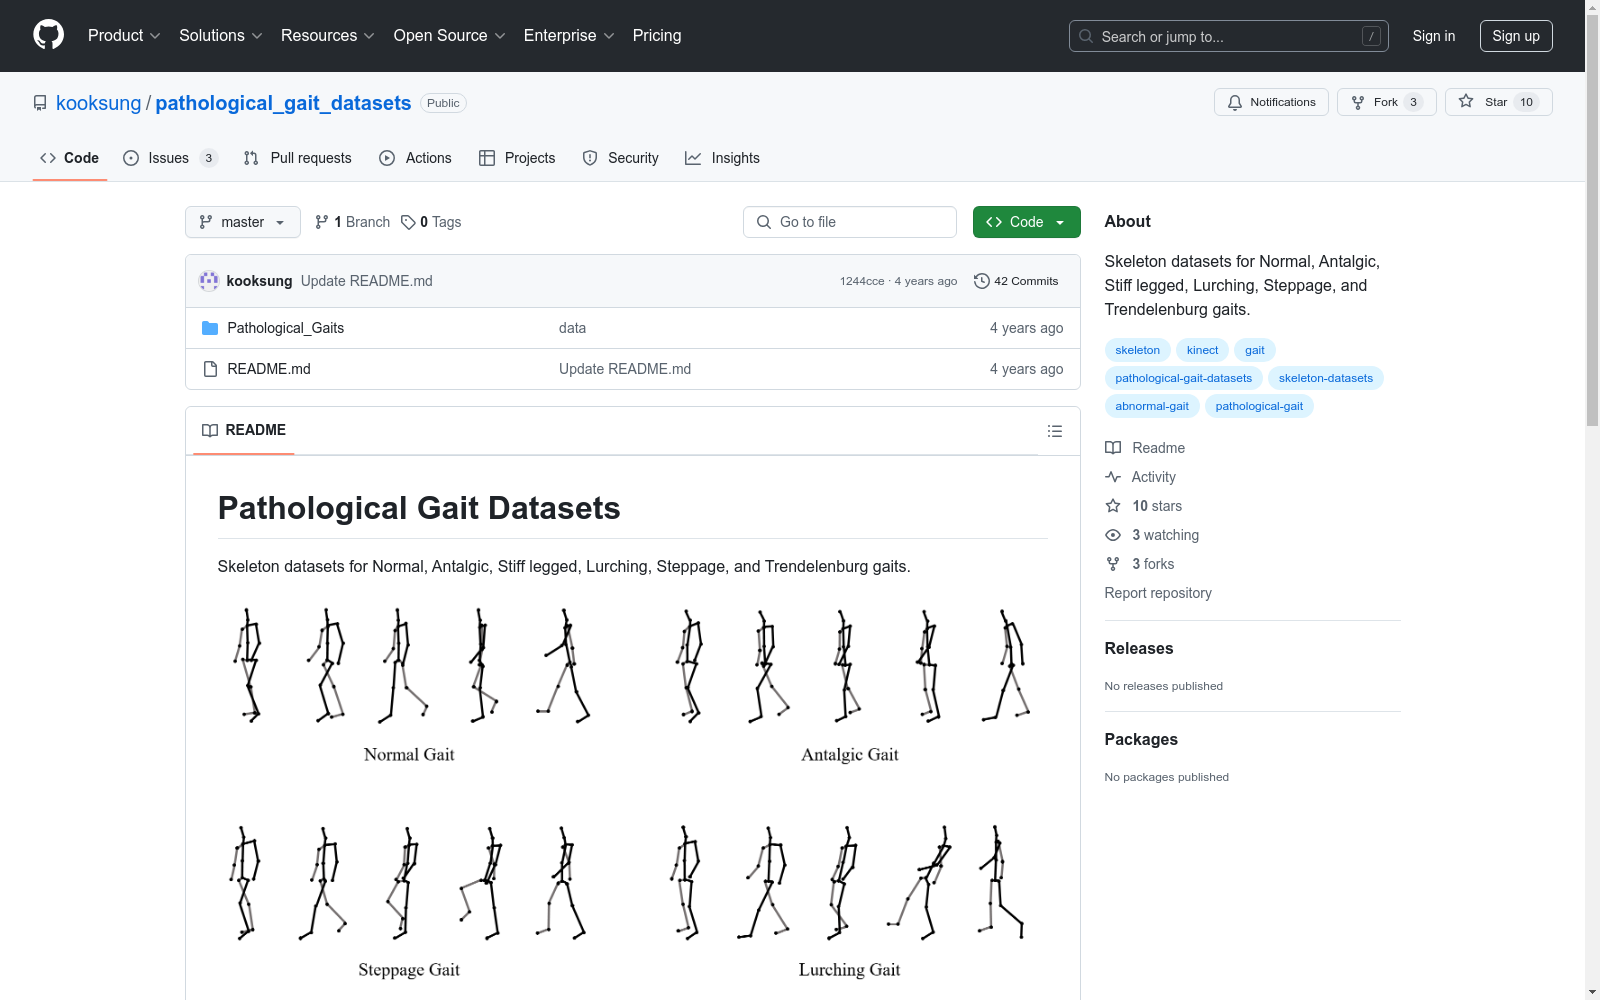Open the Insights tab
This screenshot has height=1000, width=1600.
coord(735,158)
